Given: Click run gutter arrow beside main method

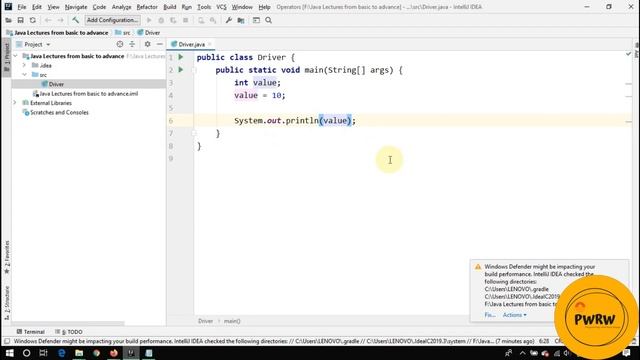Looking at the screenshot, I should [x=181, y=70].
